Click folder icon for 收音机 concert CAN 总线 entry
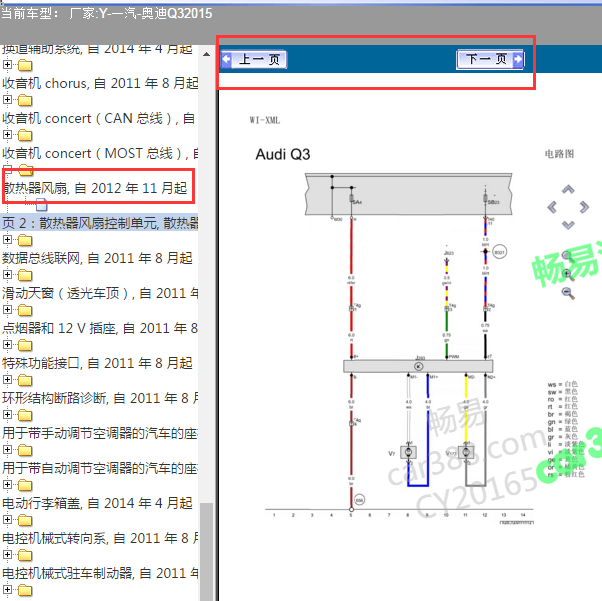Screen dimensions: 602x601 pos(25,100)
